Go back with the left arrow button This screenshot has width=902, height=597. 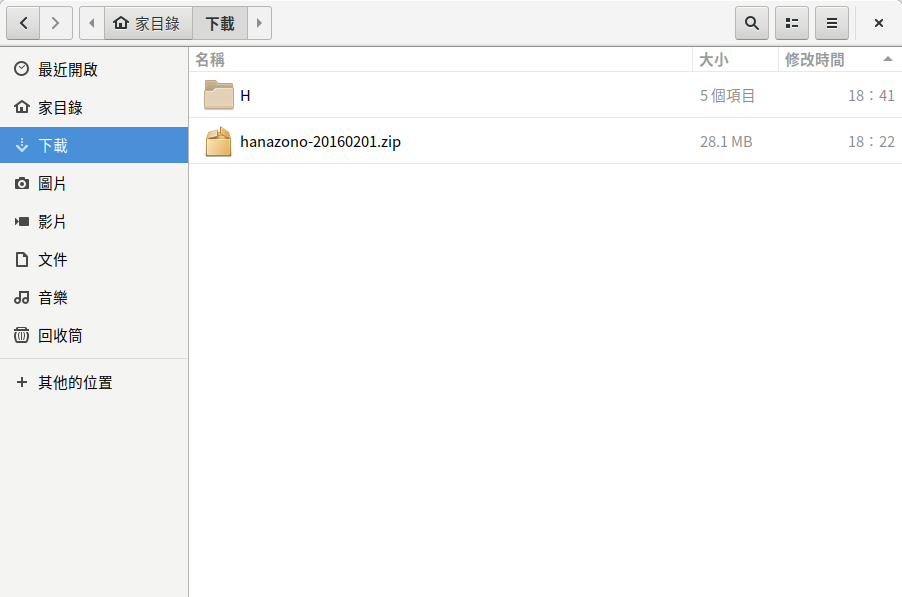click(23, 23)
